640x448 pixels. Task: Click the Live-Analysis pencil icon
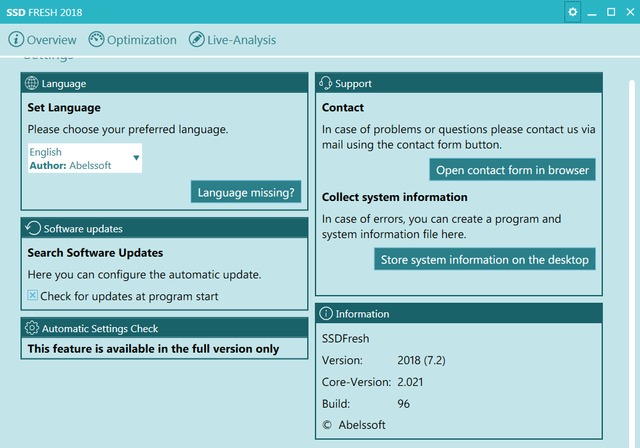click(x=196, y=40)
